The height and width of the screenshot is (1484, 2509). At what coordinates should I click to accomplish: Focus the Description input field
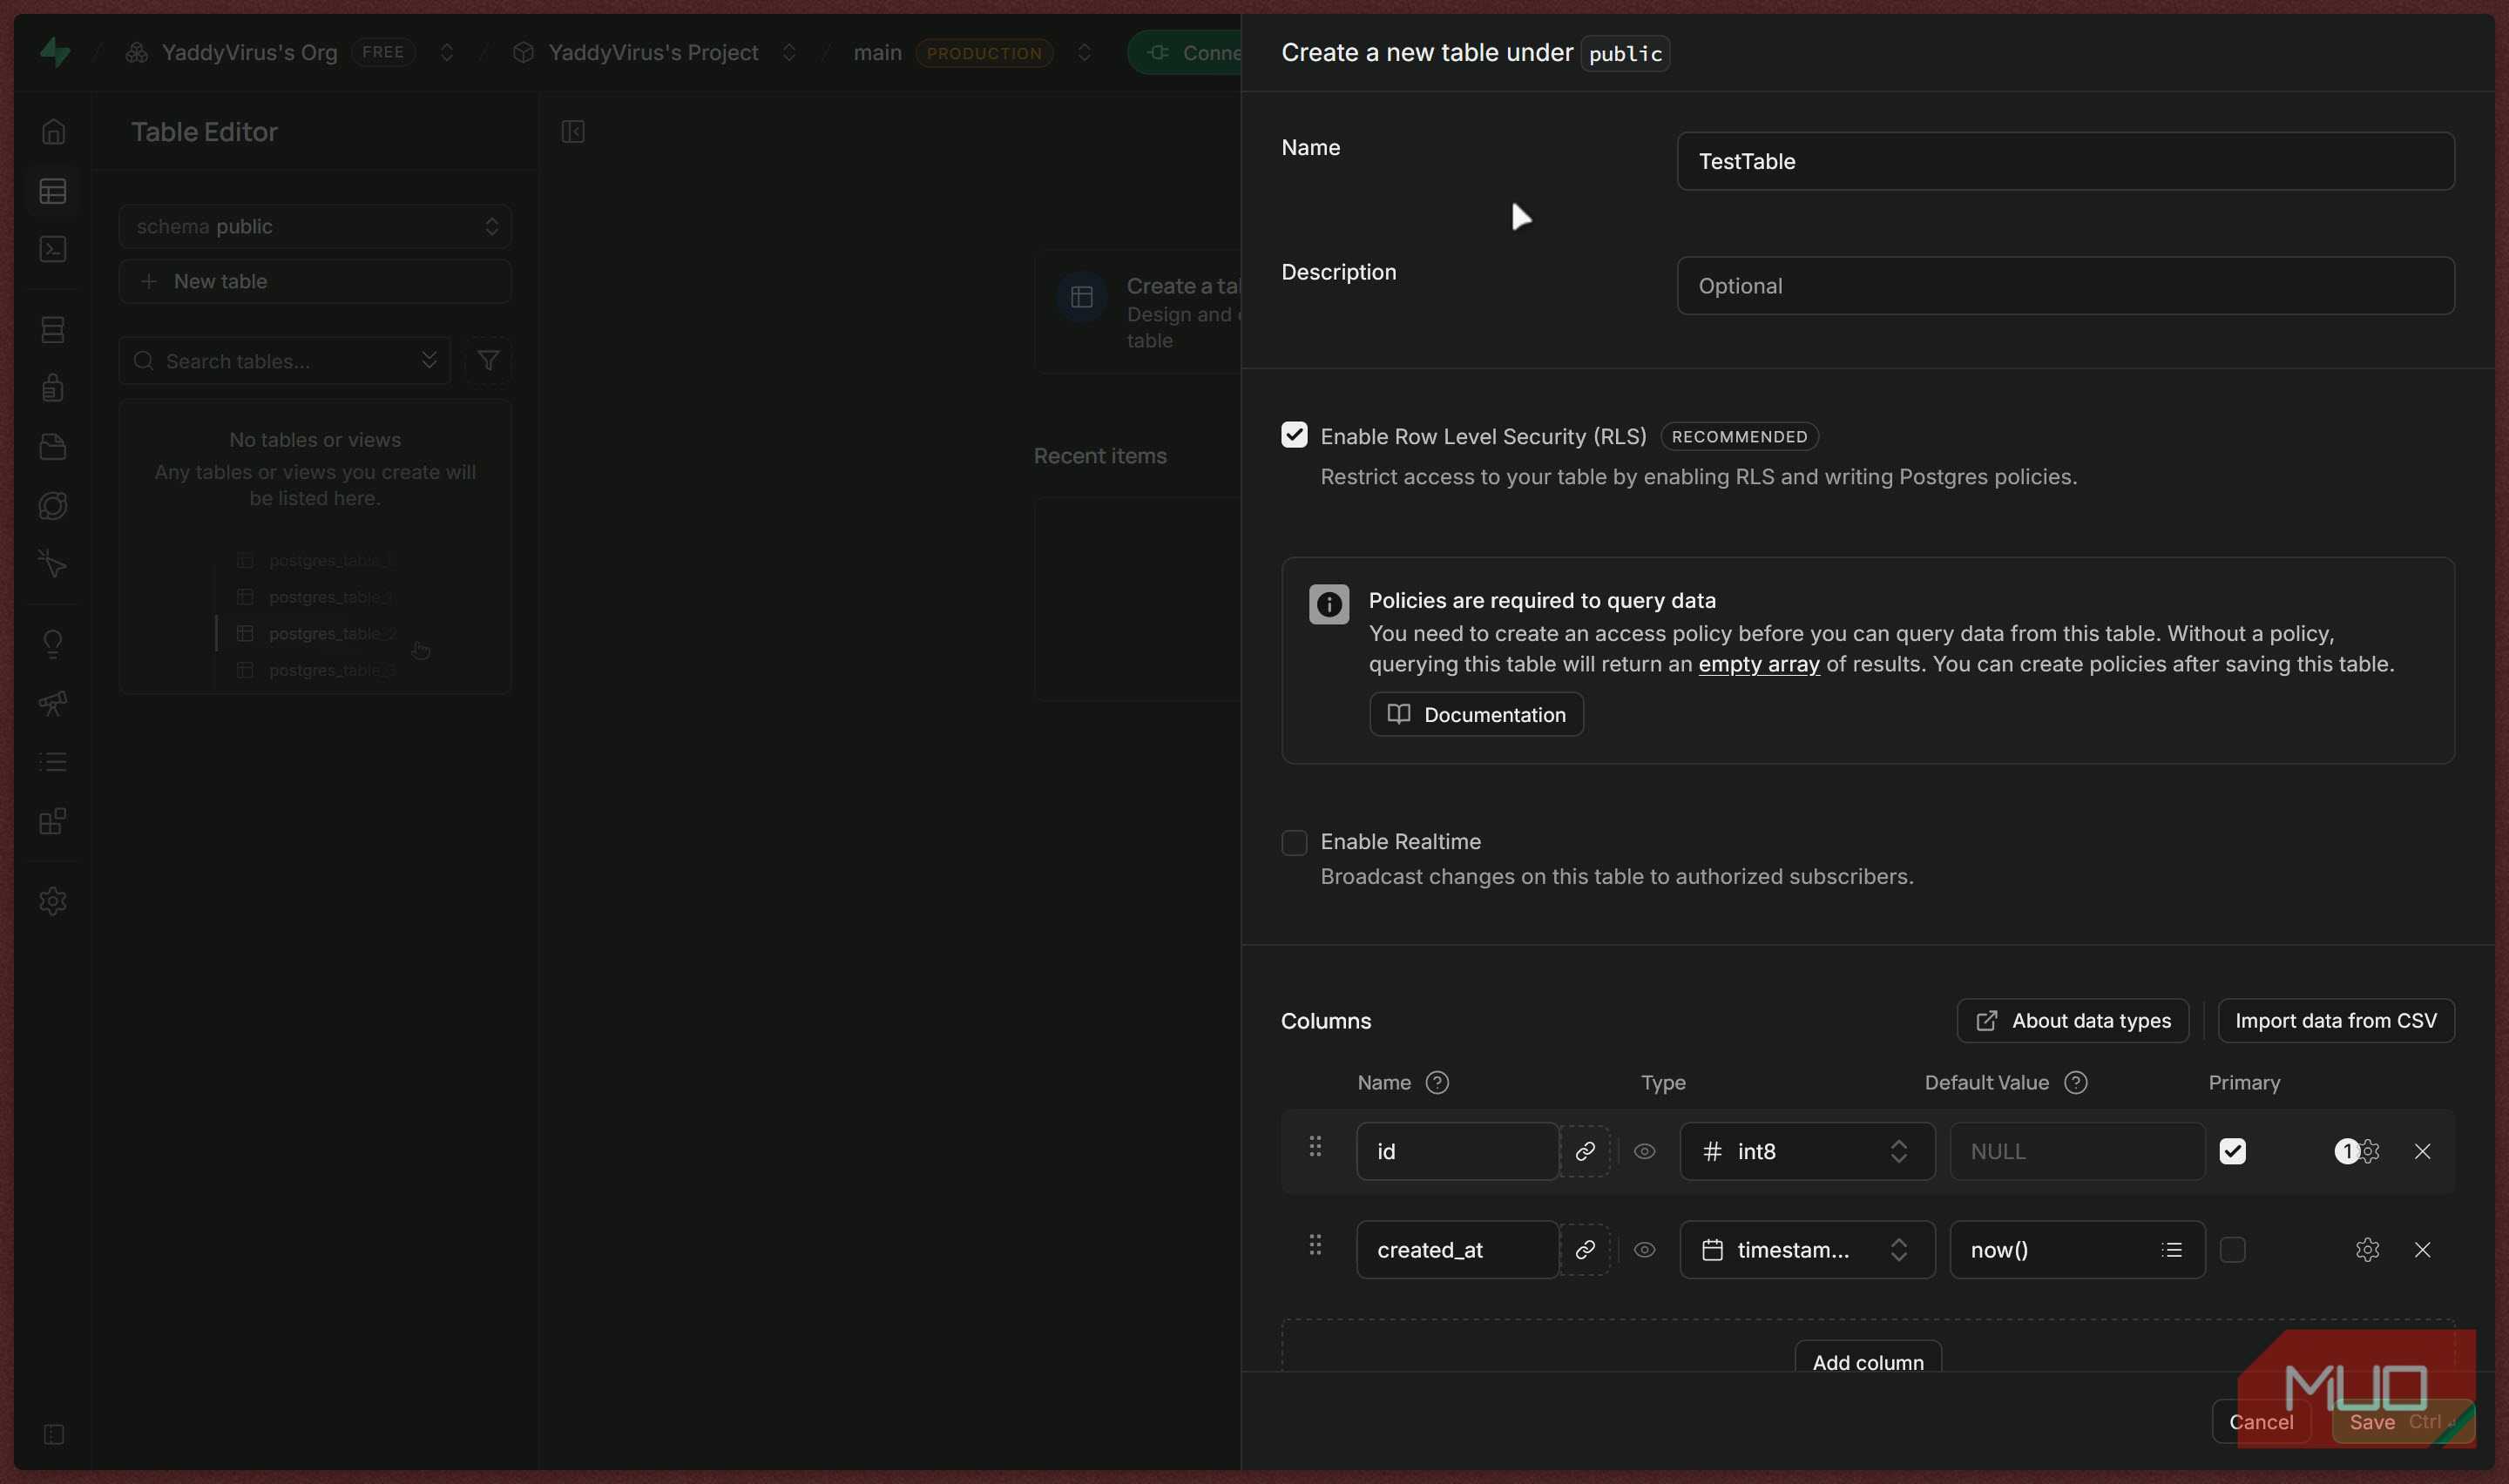coord(2065,285)
